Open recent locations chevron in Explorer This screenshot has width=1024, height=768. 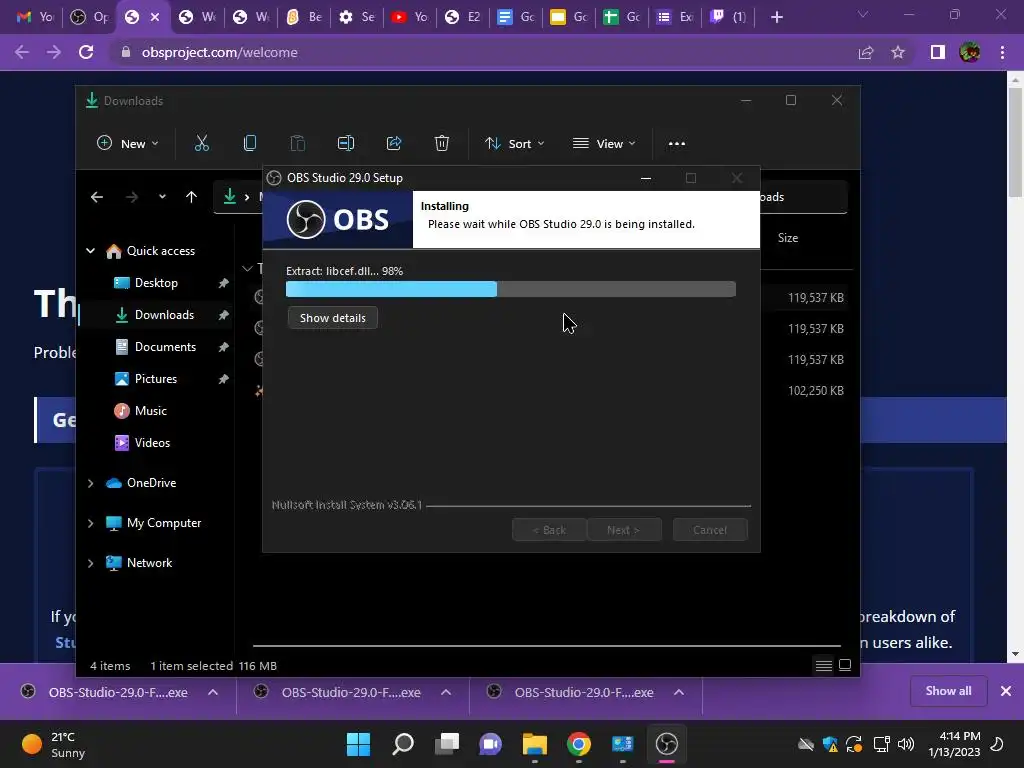pyautogui.click(x=162, y=197)
